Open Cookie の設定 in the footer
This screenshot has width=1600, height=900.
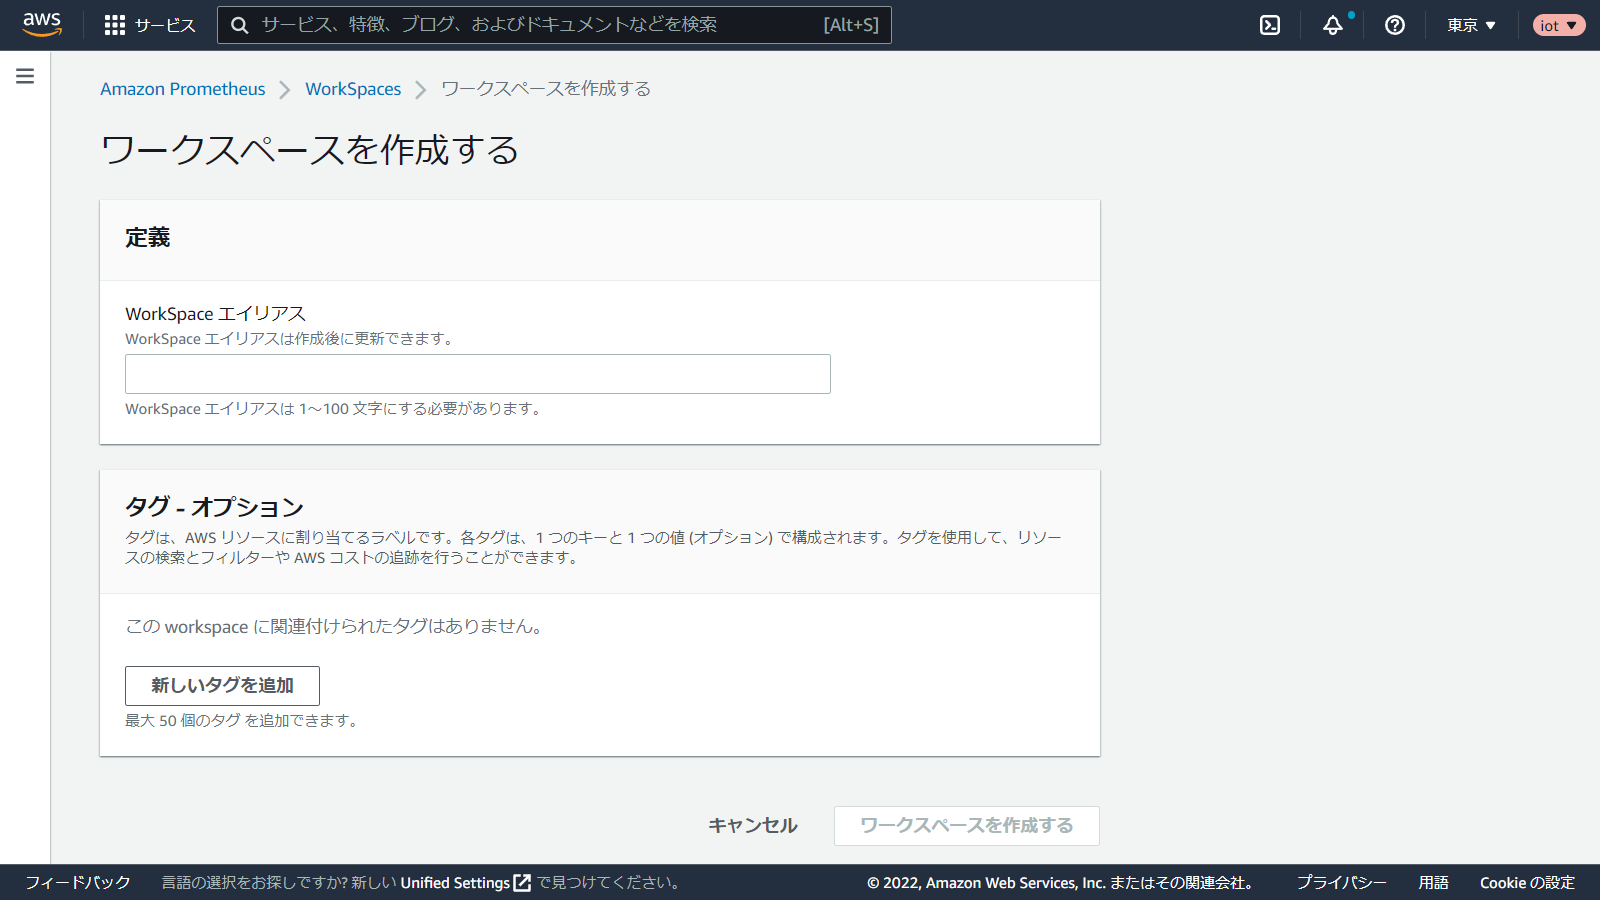point(1527,883)
